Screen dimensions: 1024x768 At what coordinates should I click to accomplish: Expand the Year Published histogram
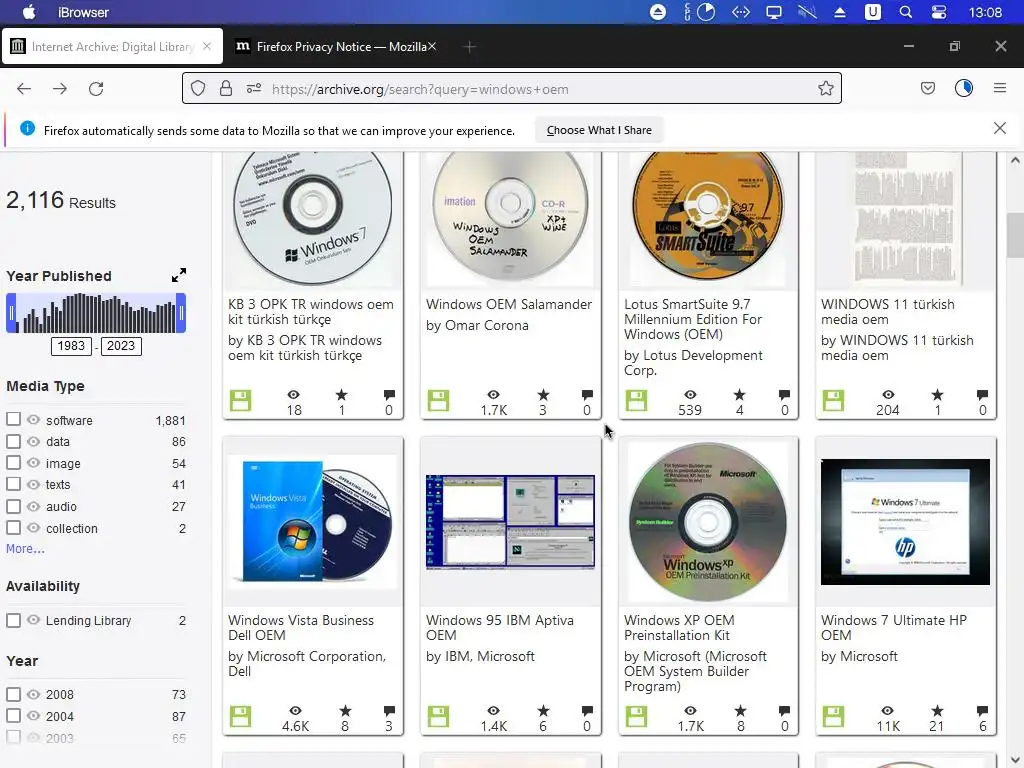pyautogui.click(x=179, y=276)
